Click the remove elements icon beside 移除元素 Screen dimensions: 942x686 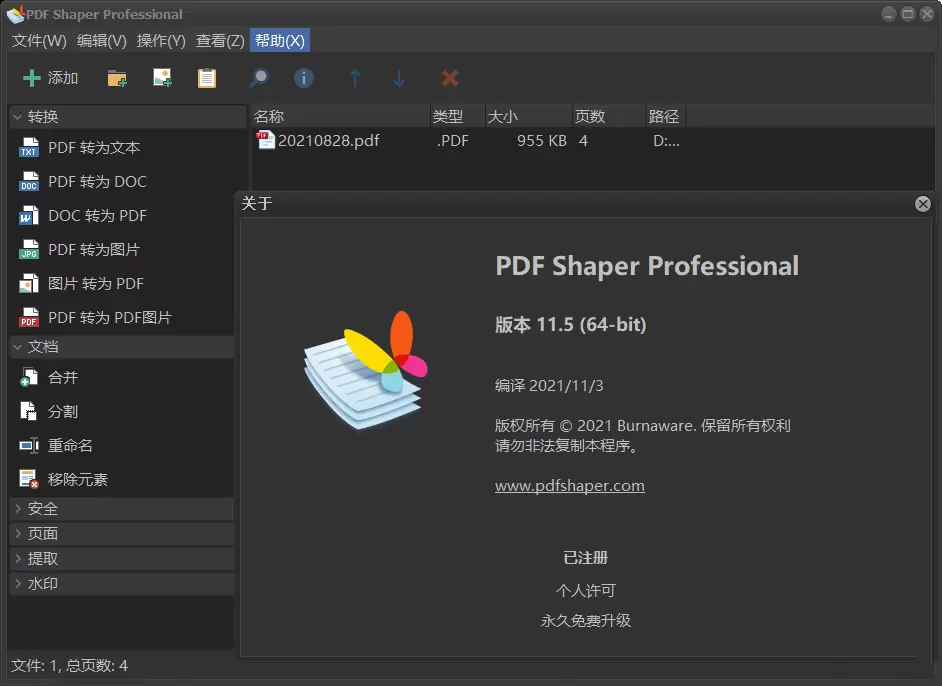pos(29,479)
